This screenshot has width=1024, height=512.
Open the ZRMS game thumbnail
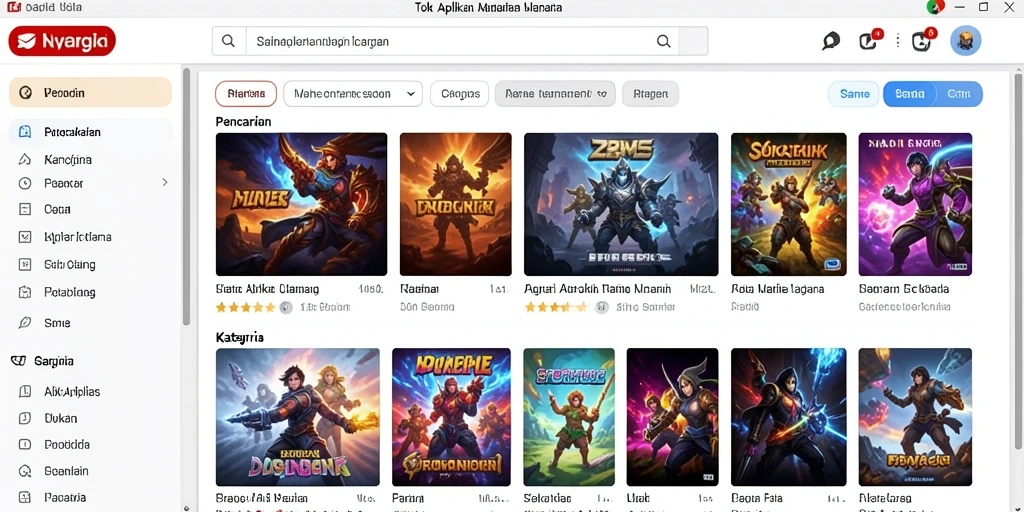pos(621,204)
